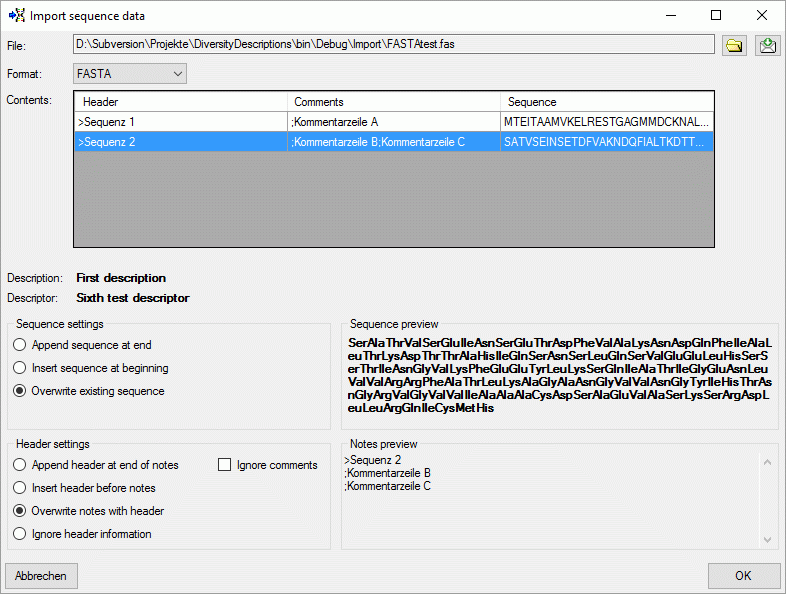
Task: Select Insert sequence at beginning option
Action: point(91,368)
